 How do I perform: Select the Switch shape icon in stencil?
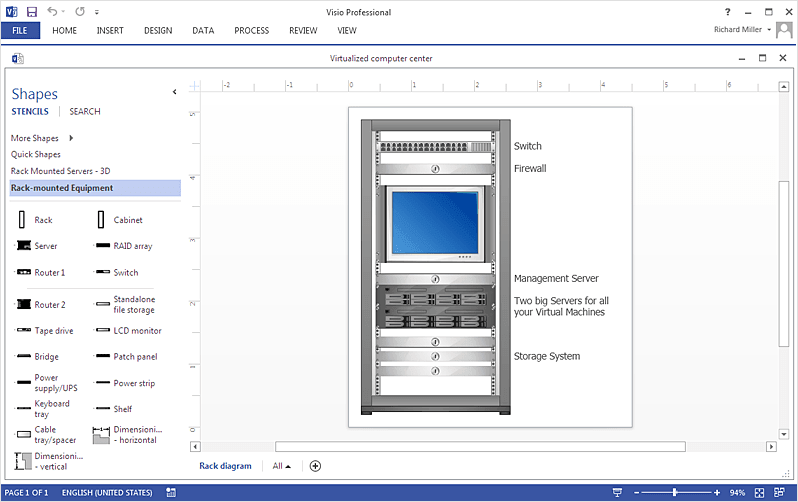coord(103,272)
